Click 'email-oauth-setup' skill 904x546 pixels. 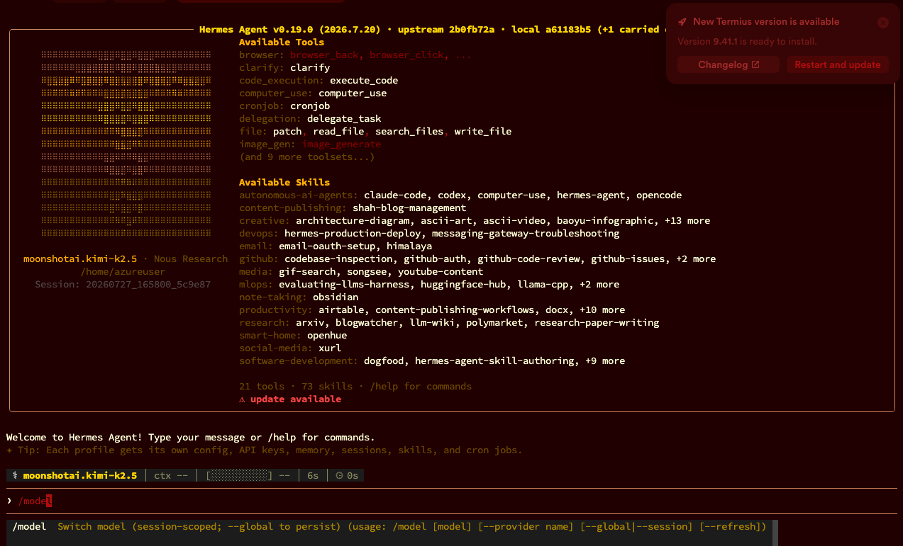[x=327, y=246]
